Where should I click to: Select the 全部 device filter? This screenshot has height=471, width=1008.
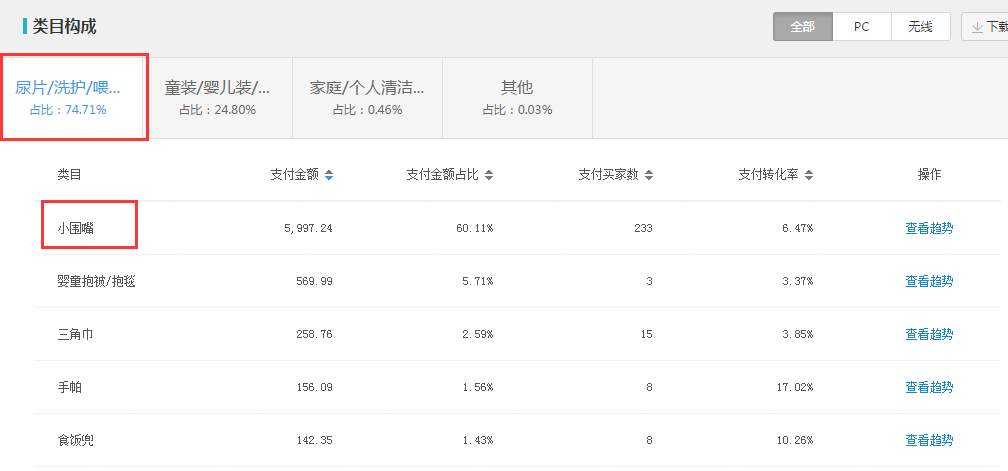(803, 27)
